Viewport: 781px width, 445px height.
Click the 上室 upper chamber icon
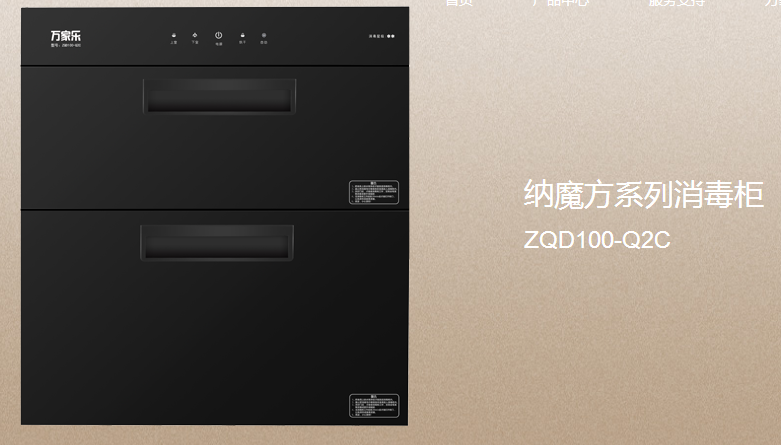click(173, 35)
